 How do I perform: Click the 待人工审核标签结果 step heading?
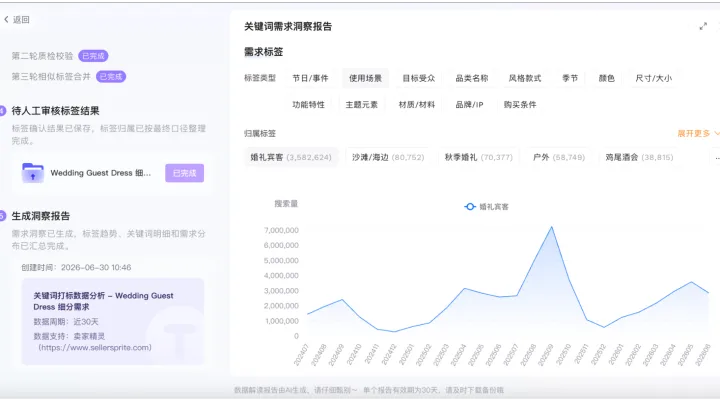(x=56, y=111)
